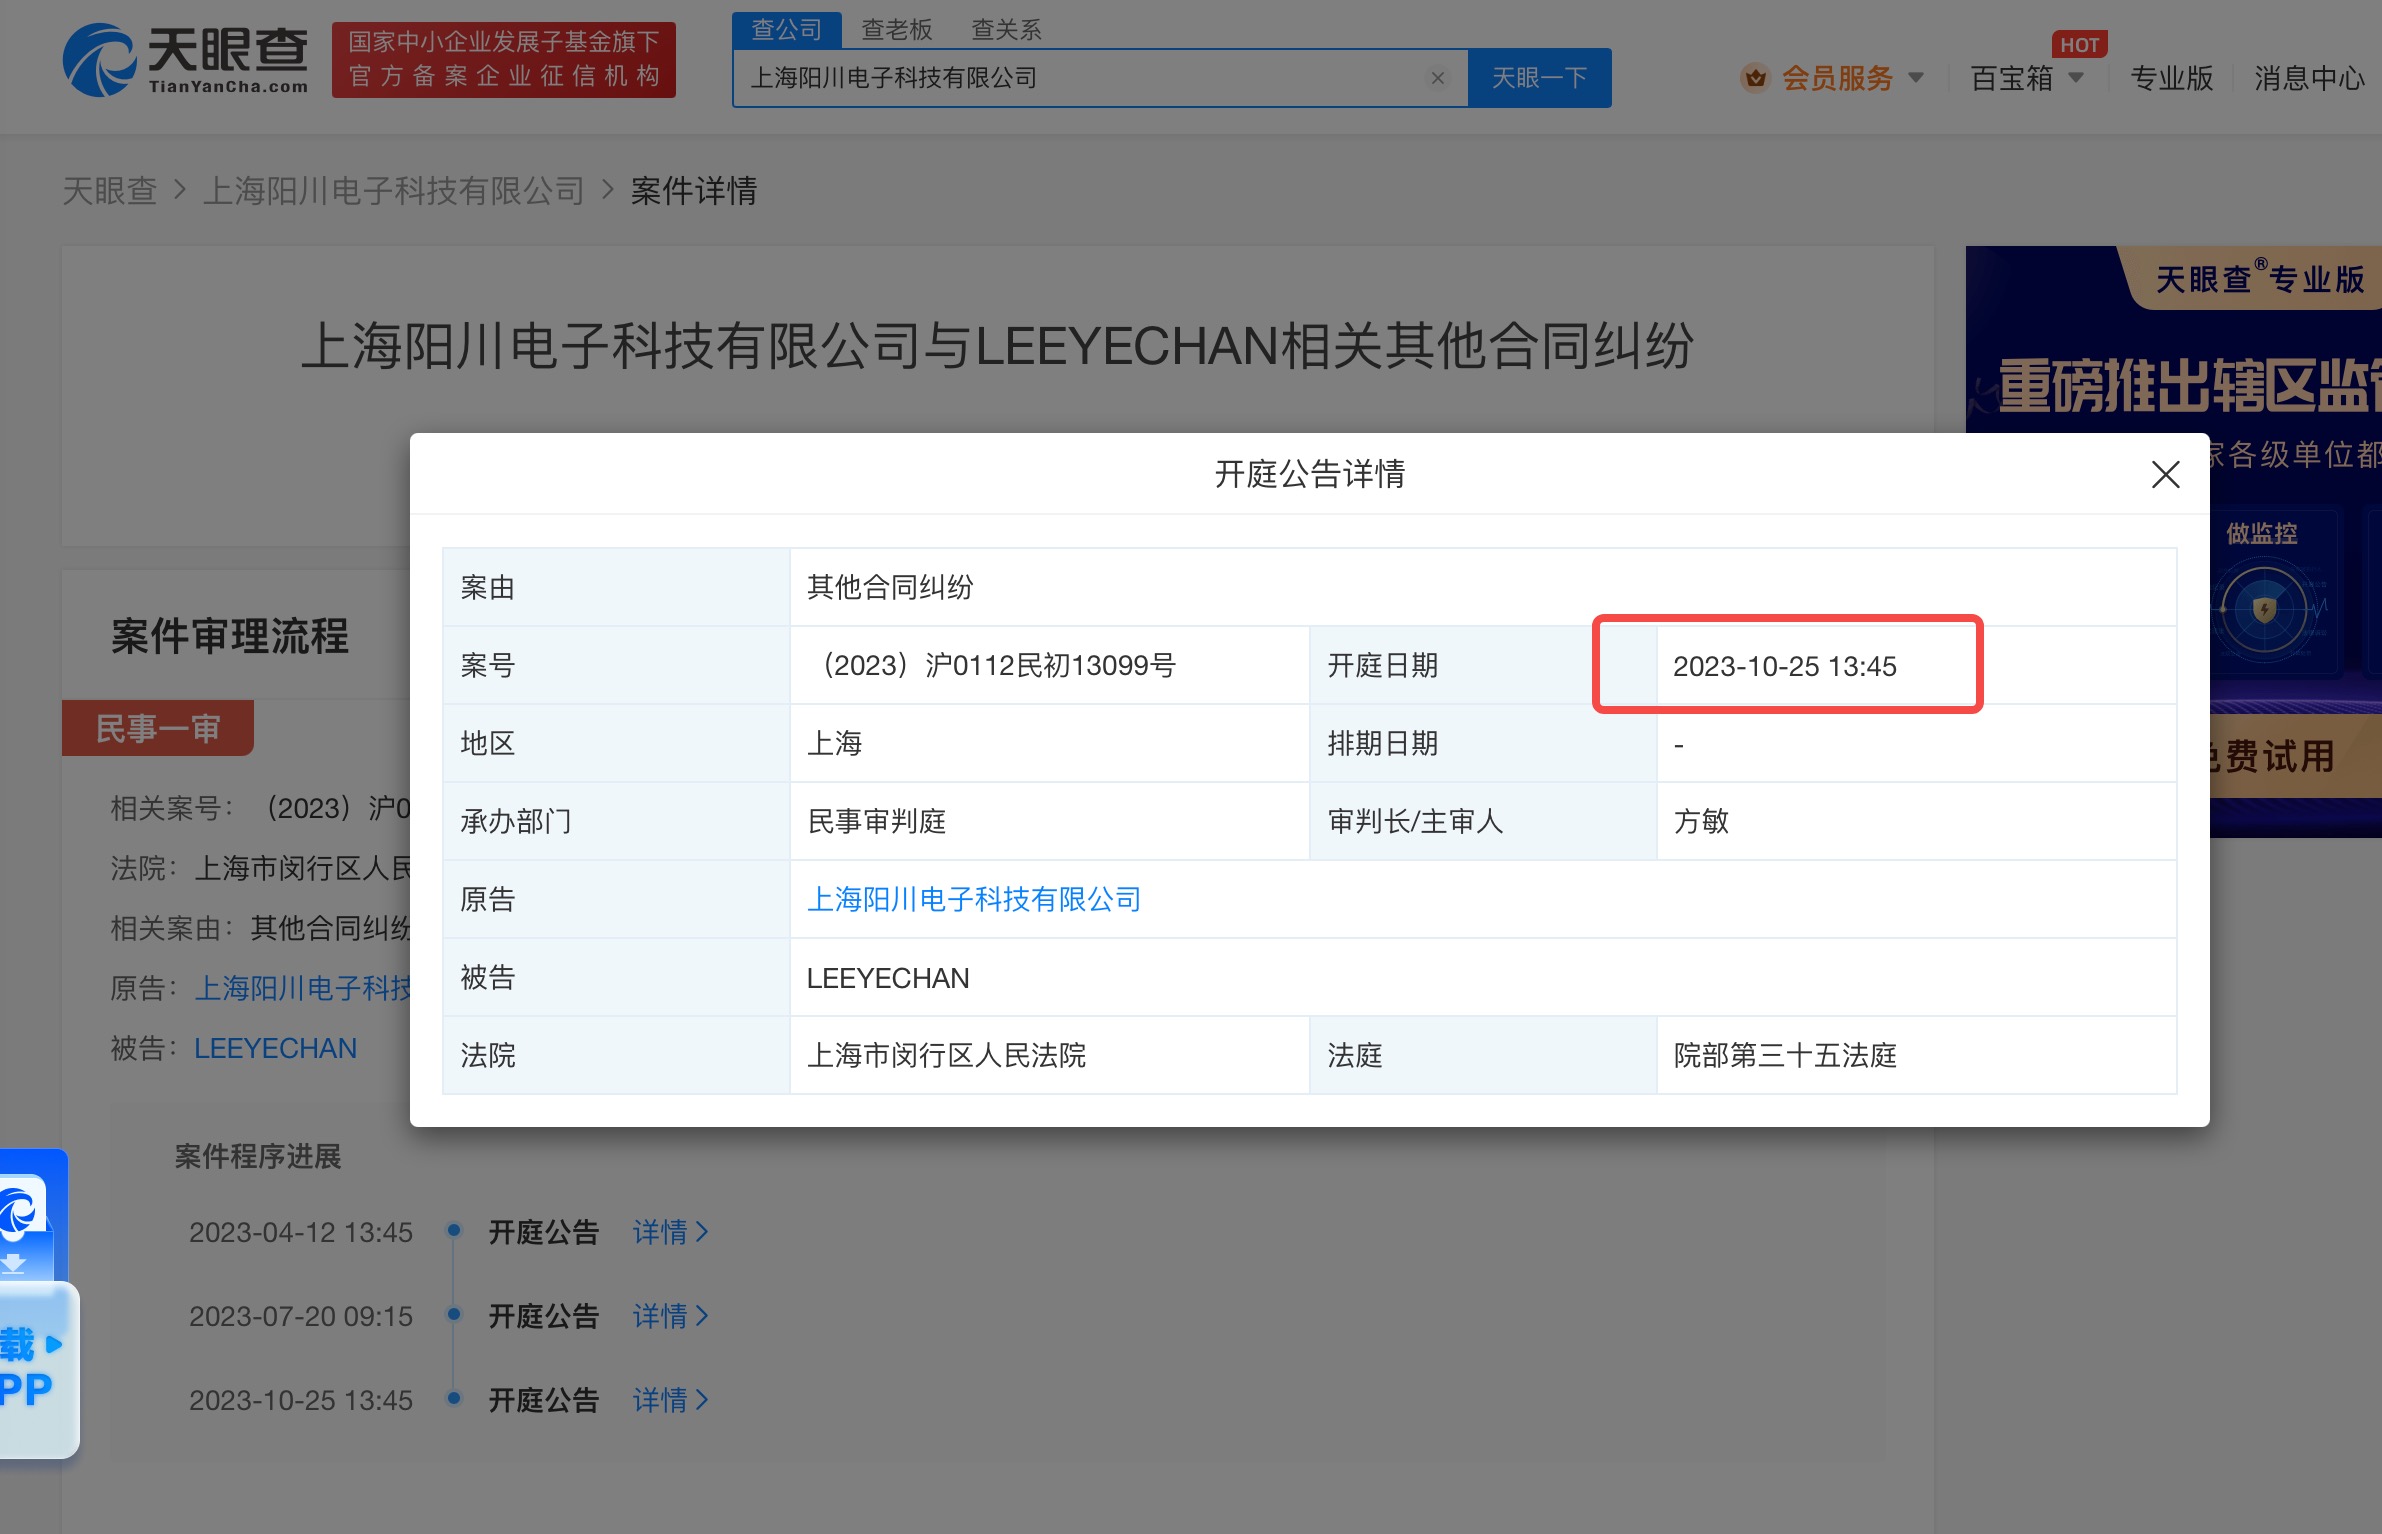2382x1534 pixels.
Task: Open 详情 for 2023-10-25 开庭公告
Action: [x=670, y=1400]
